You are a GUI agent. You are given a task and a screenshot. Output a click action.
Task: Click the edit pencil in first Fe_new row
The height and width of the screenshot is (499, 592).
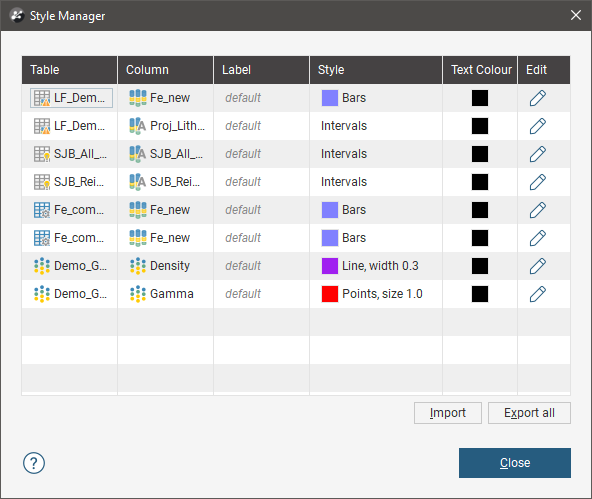tap(538, 98)
